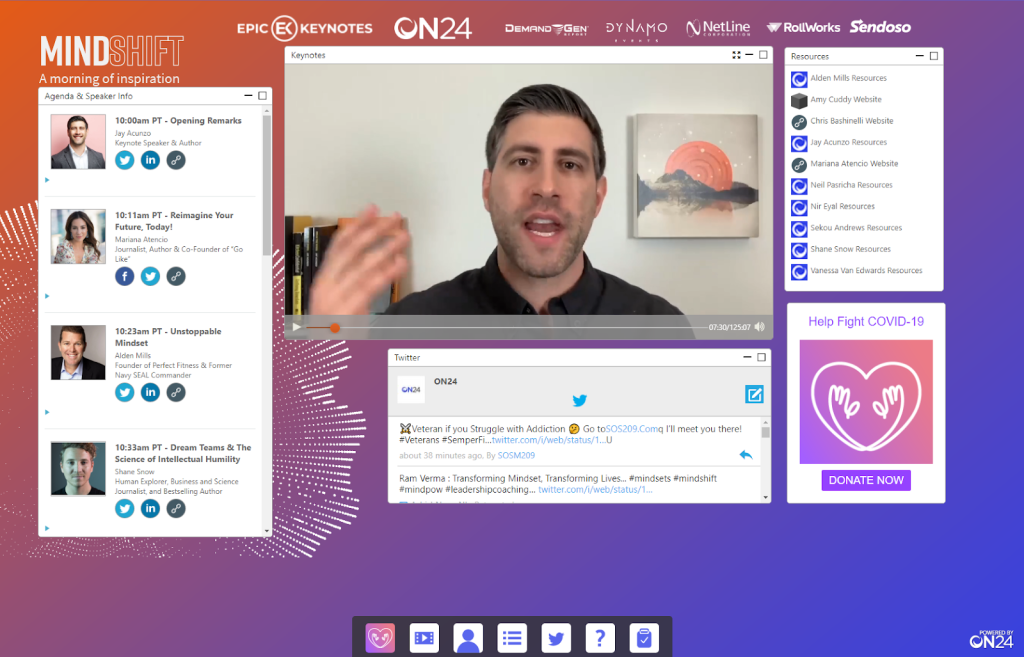Click the NetLine sponsor logo
This screenshot has height=657, width=1024.
tap(718, 27)
